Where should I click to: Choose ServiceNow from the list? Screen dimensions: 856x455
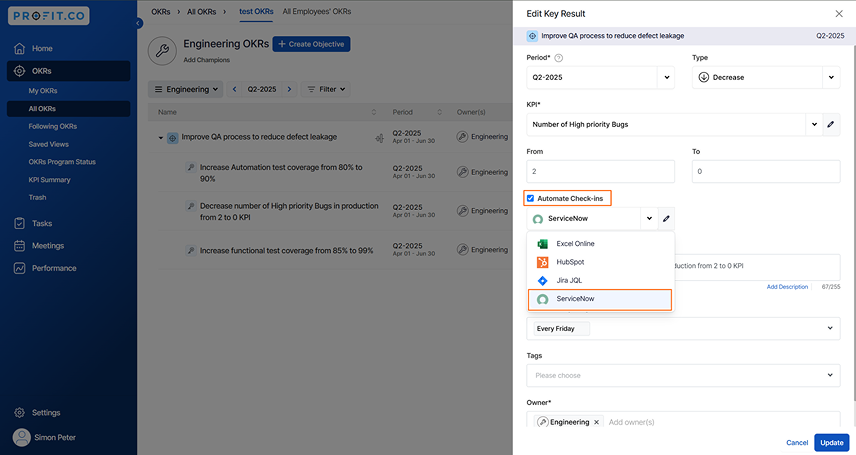tap(600, 299)
